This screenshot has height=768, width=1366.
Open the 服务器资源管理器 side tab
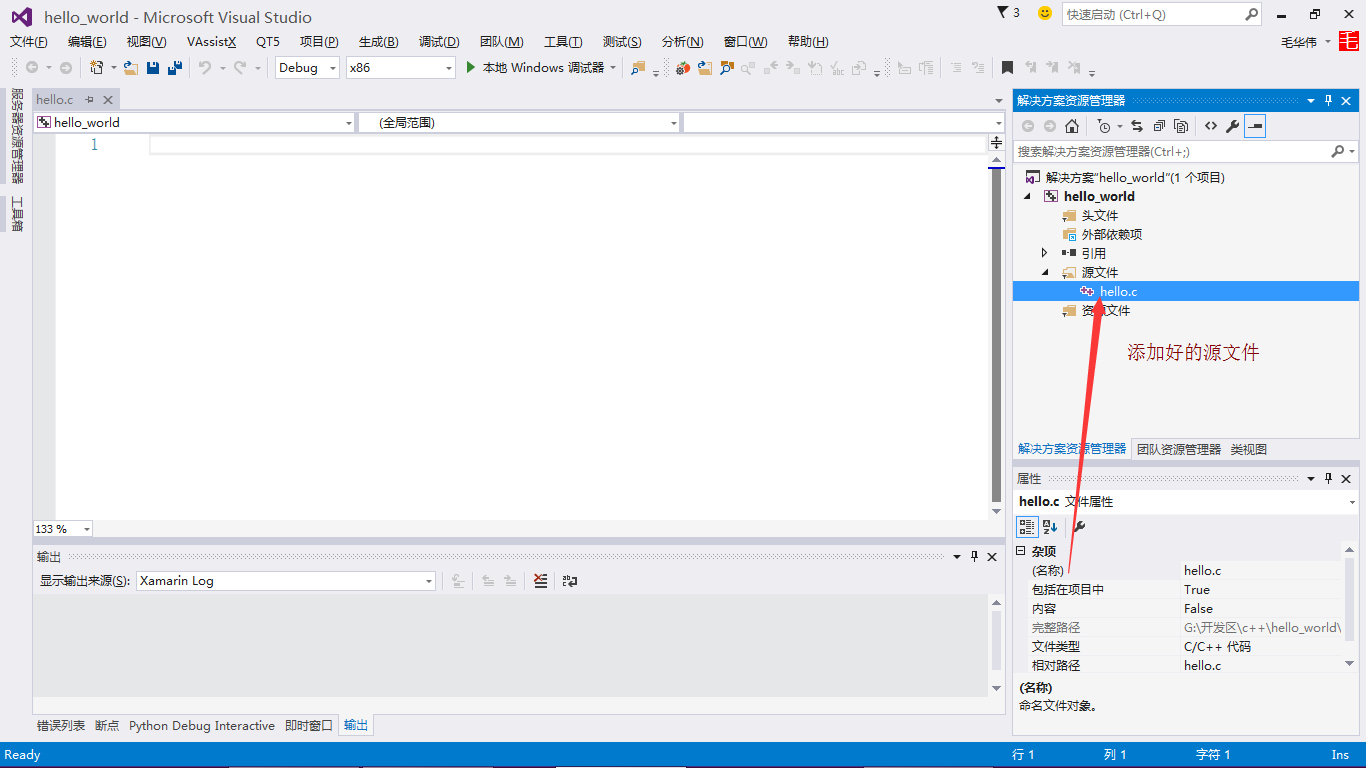(x=17, y=135)
